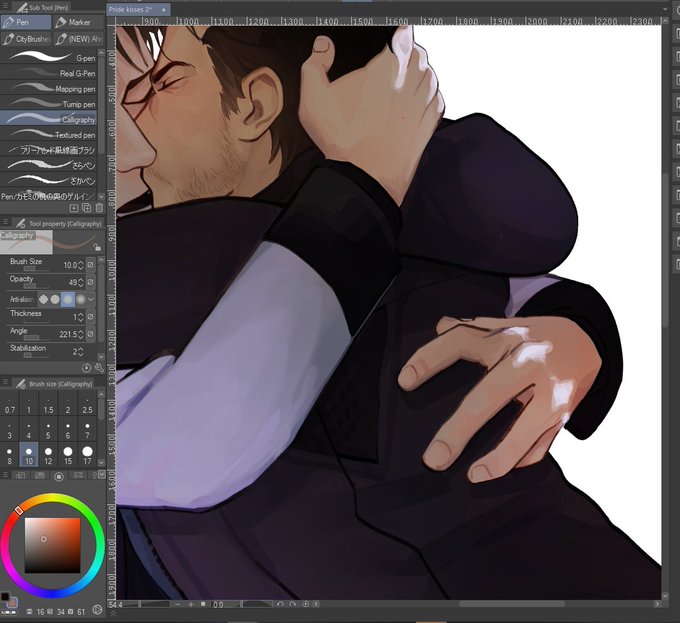680x623 pixels.
Task: Choose the G-pen brush
Action: point(49,57)
